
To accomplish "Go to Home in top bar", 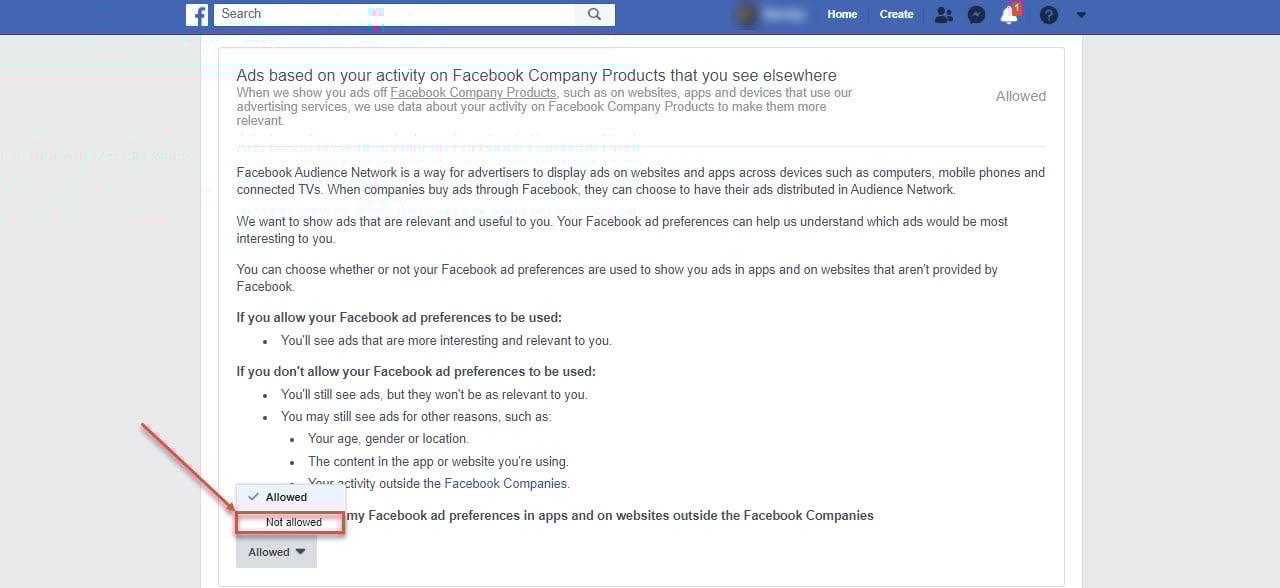I will tap(842, 14).
